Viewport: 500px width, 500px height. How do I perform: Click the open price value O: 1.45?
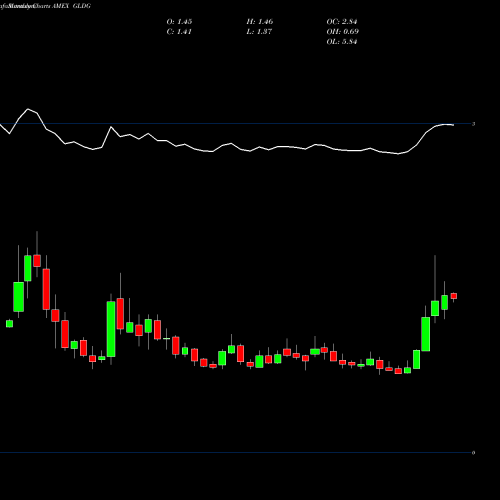coord(179,22)
